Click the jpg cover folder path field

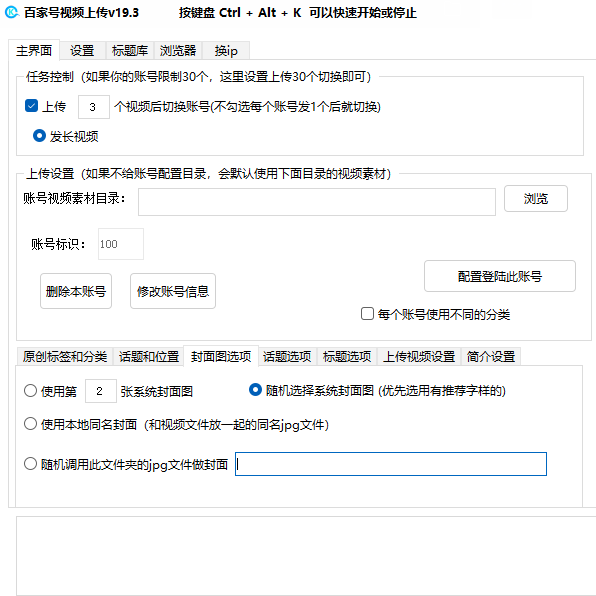coord(391,464)
